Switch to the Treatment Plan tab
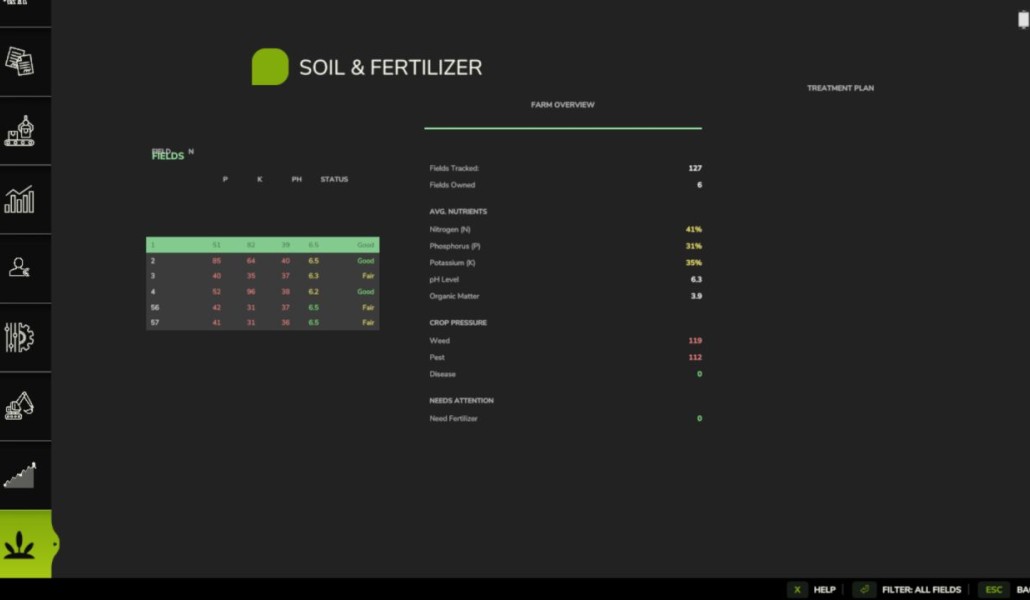The image size is (1030, 600). click(840, 88)
